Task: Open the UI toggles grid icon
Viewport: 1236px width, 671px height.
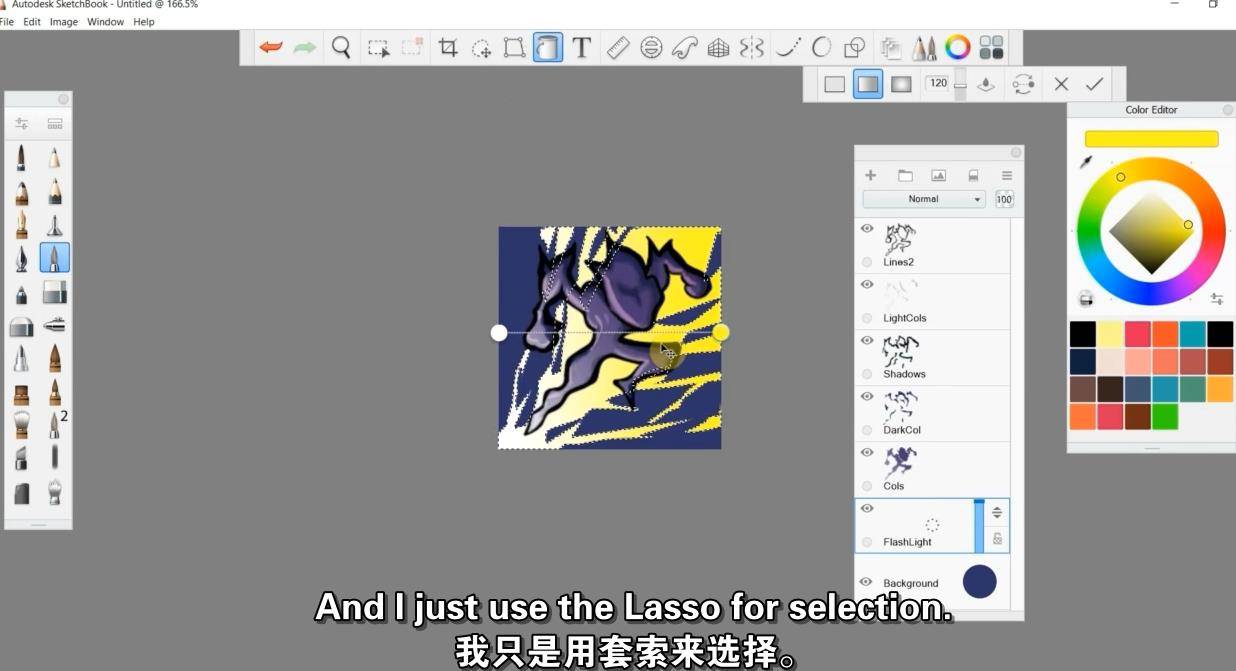Action: [x=991, y=47]
